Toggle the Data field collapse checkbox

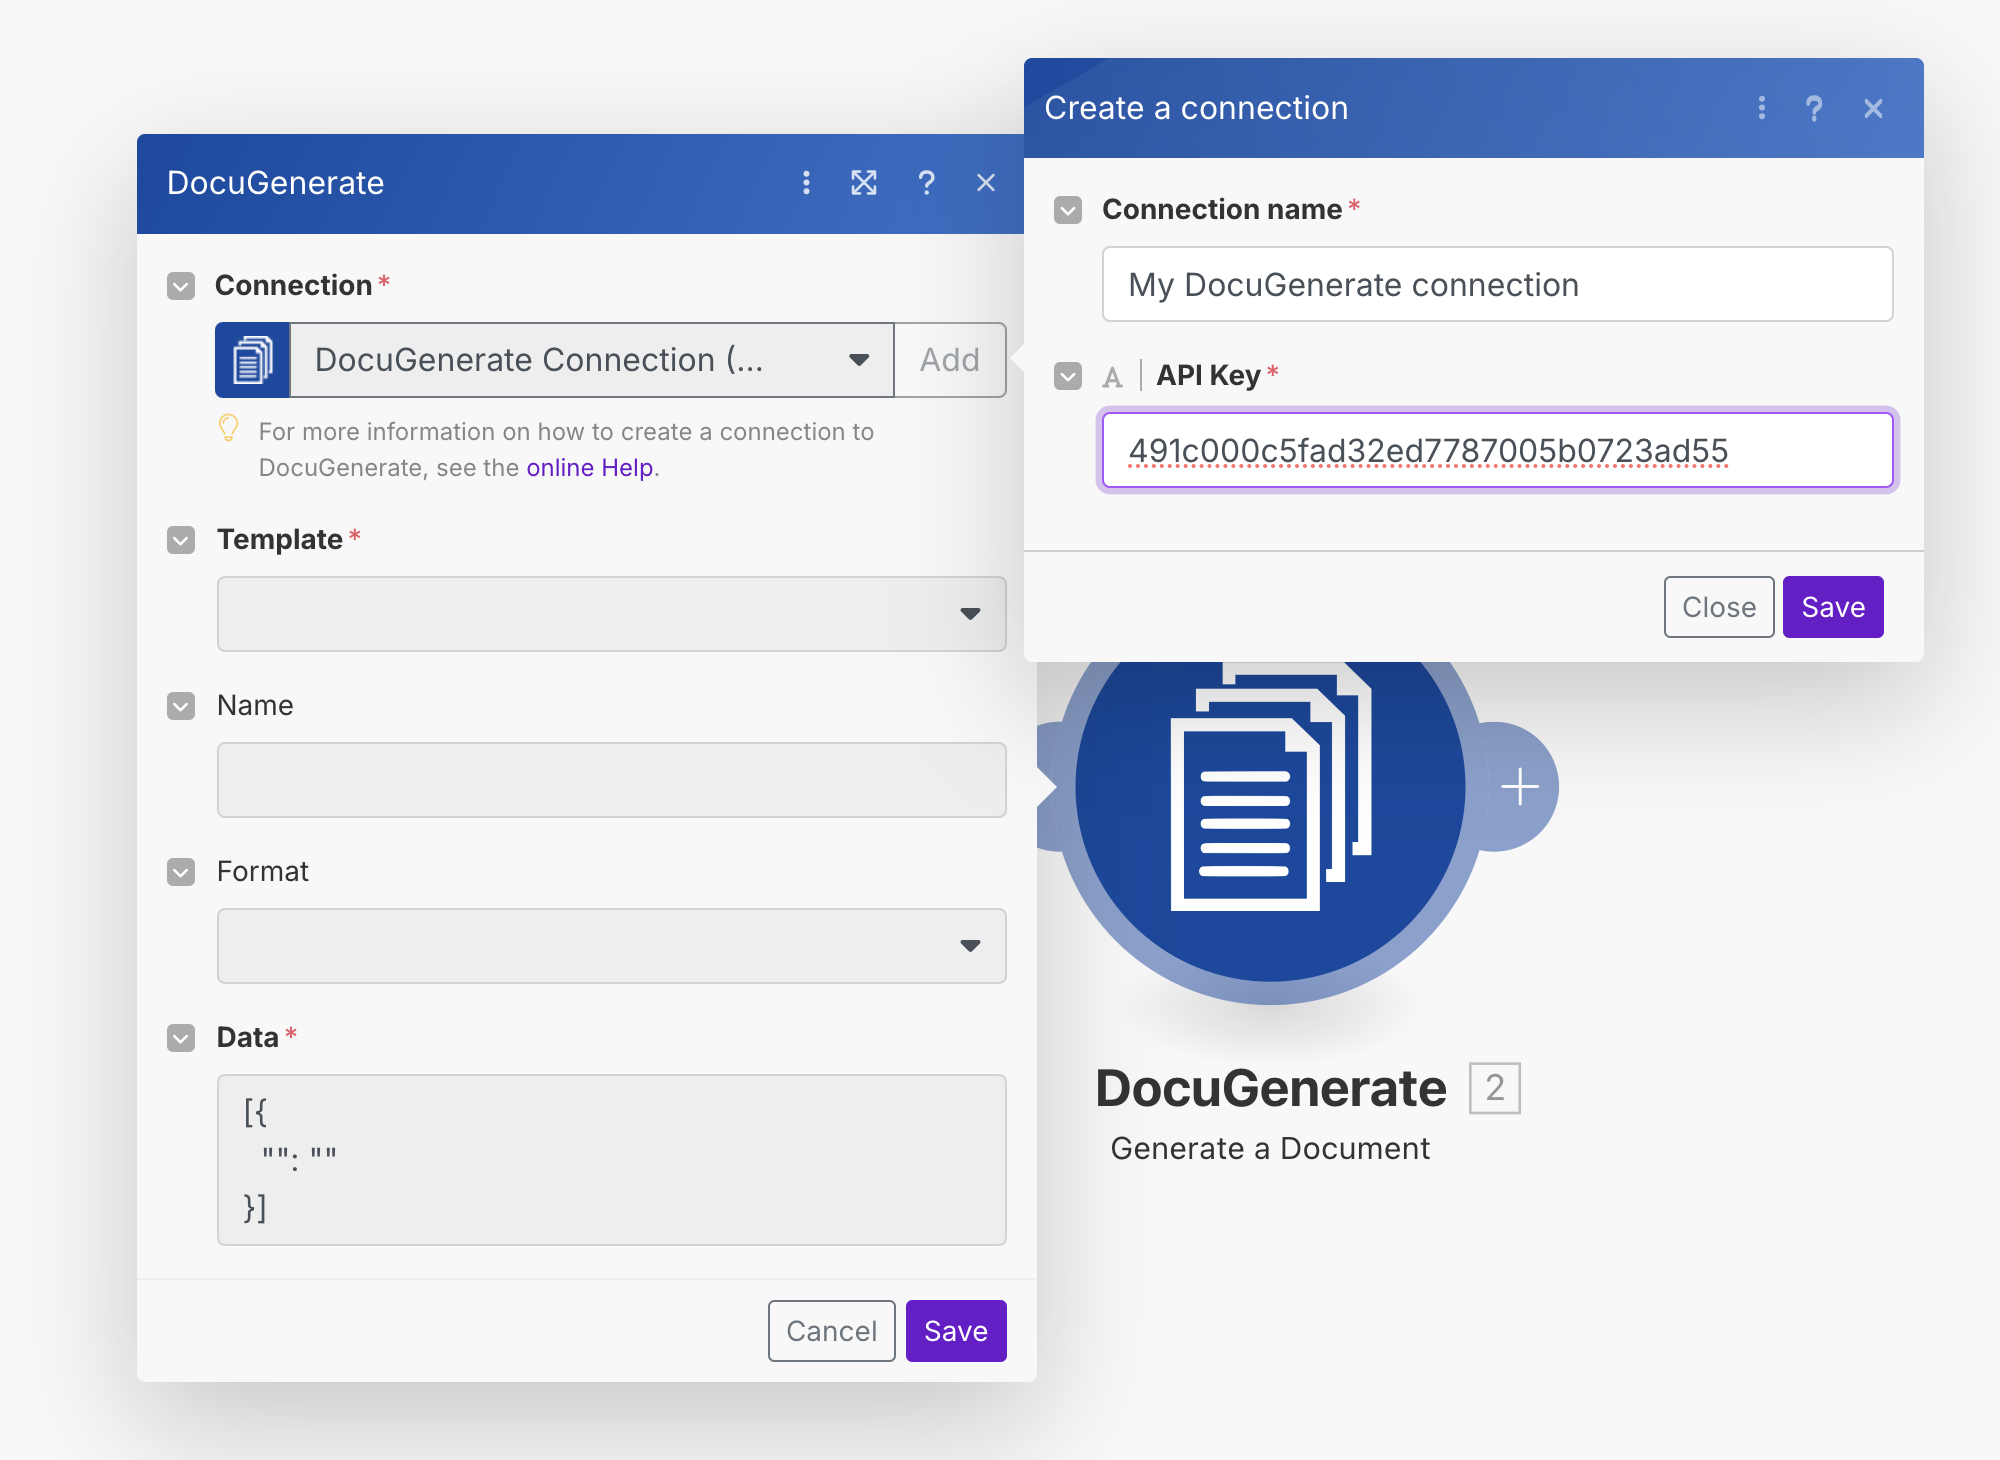tap(181, 1038)
